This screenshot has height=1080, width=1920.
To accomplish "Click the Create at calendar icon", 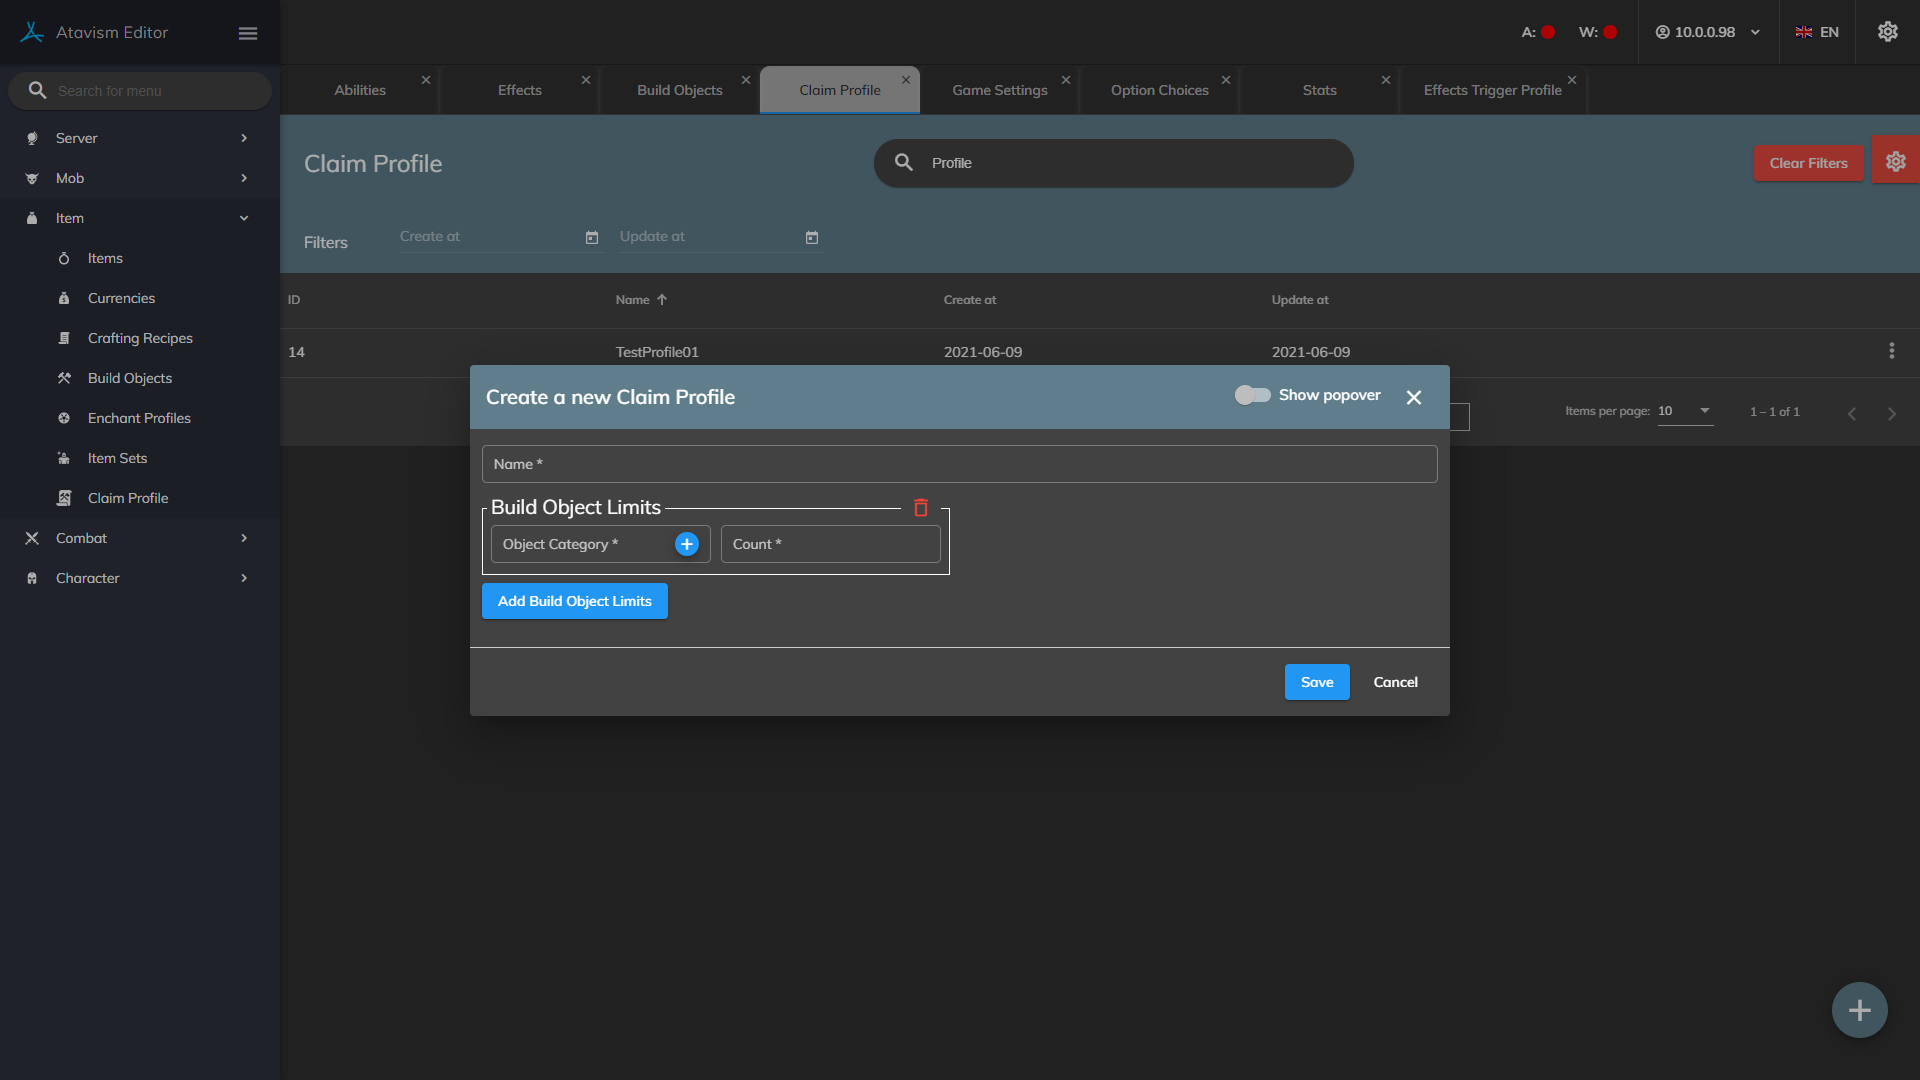I will 592,238.
